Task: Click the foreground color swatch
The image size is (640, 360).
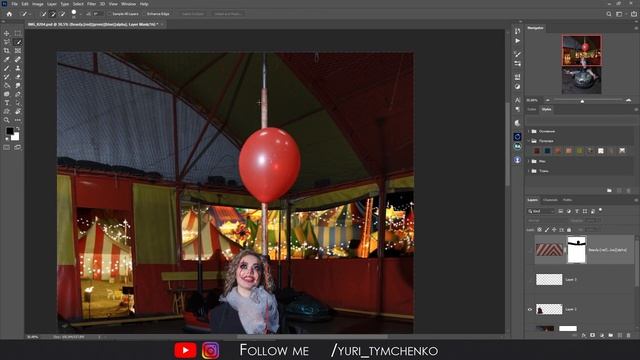Action: click(x=9, y=131)
